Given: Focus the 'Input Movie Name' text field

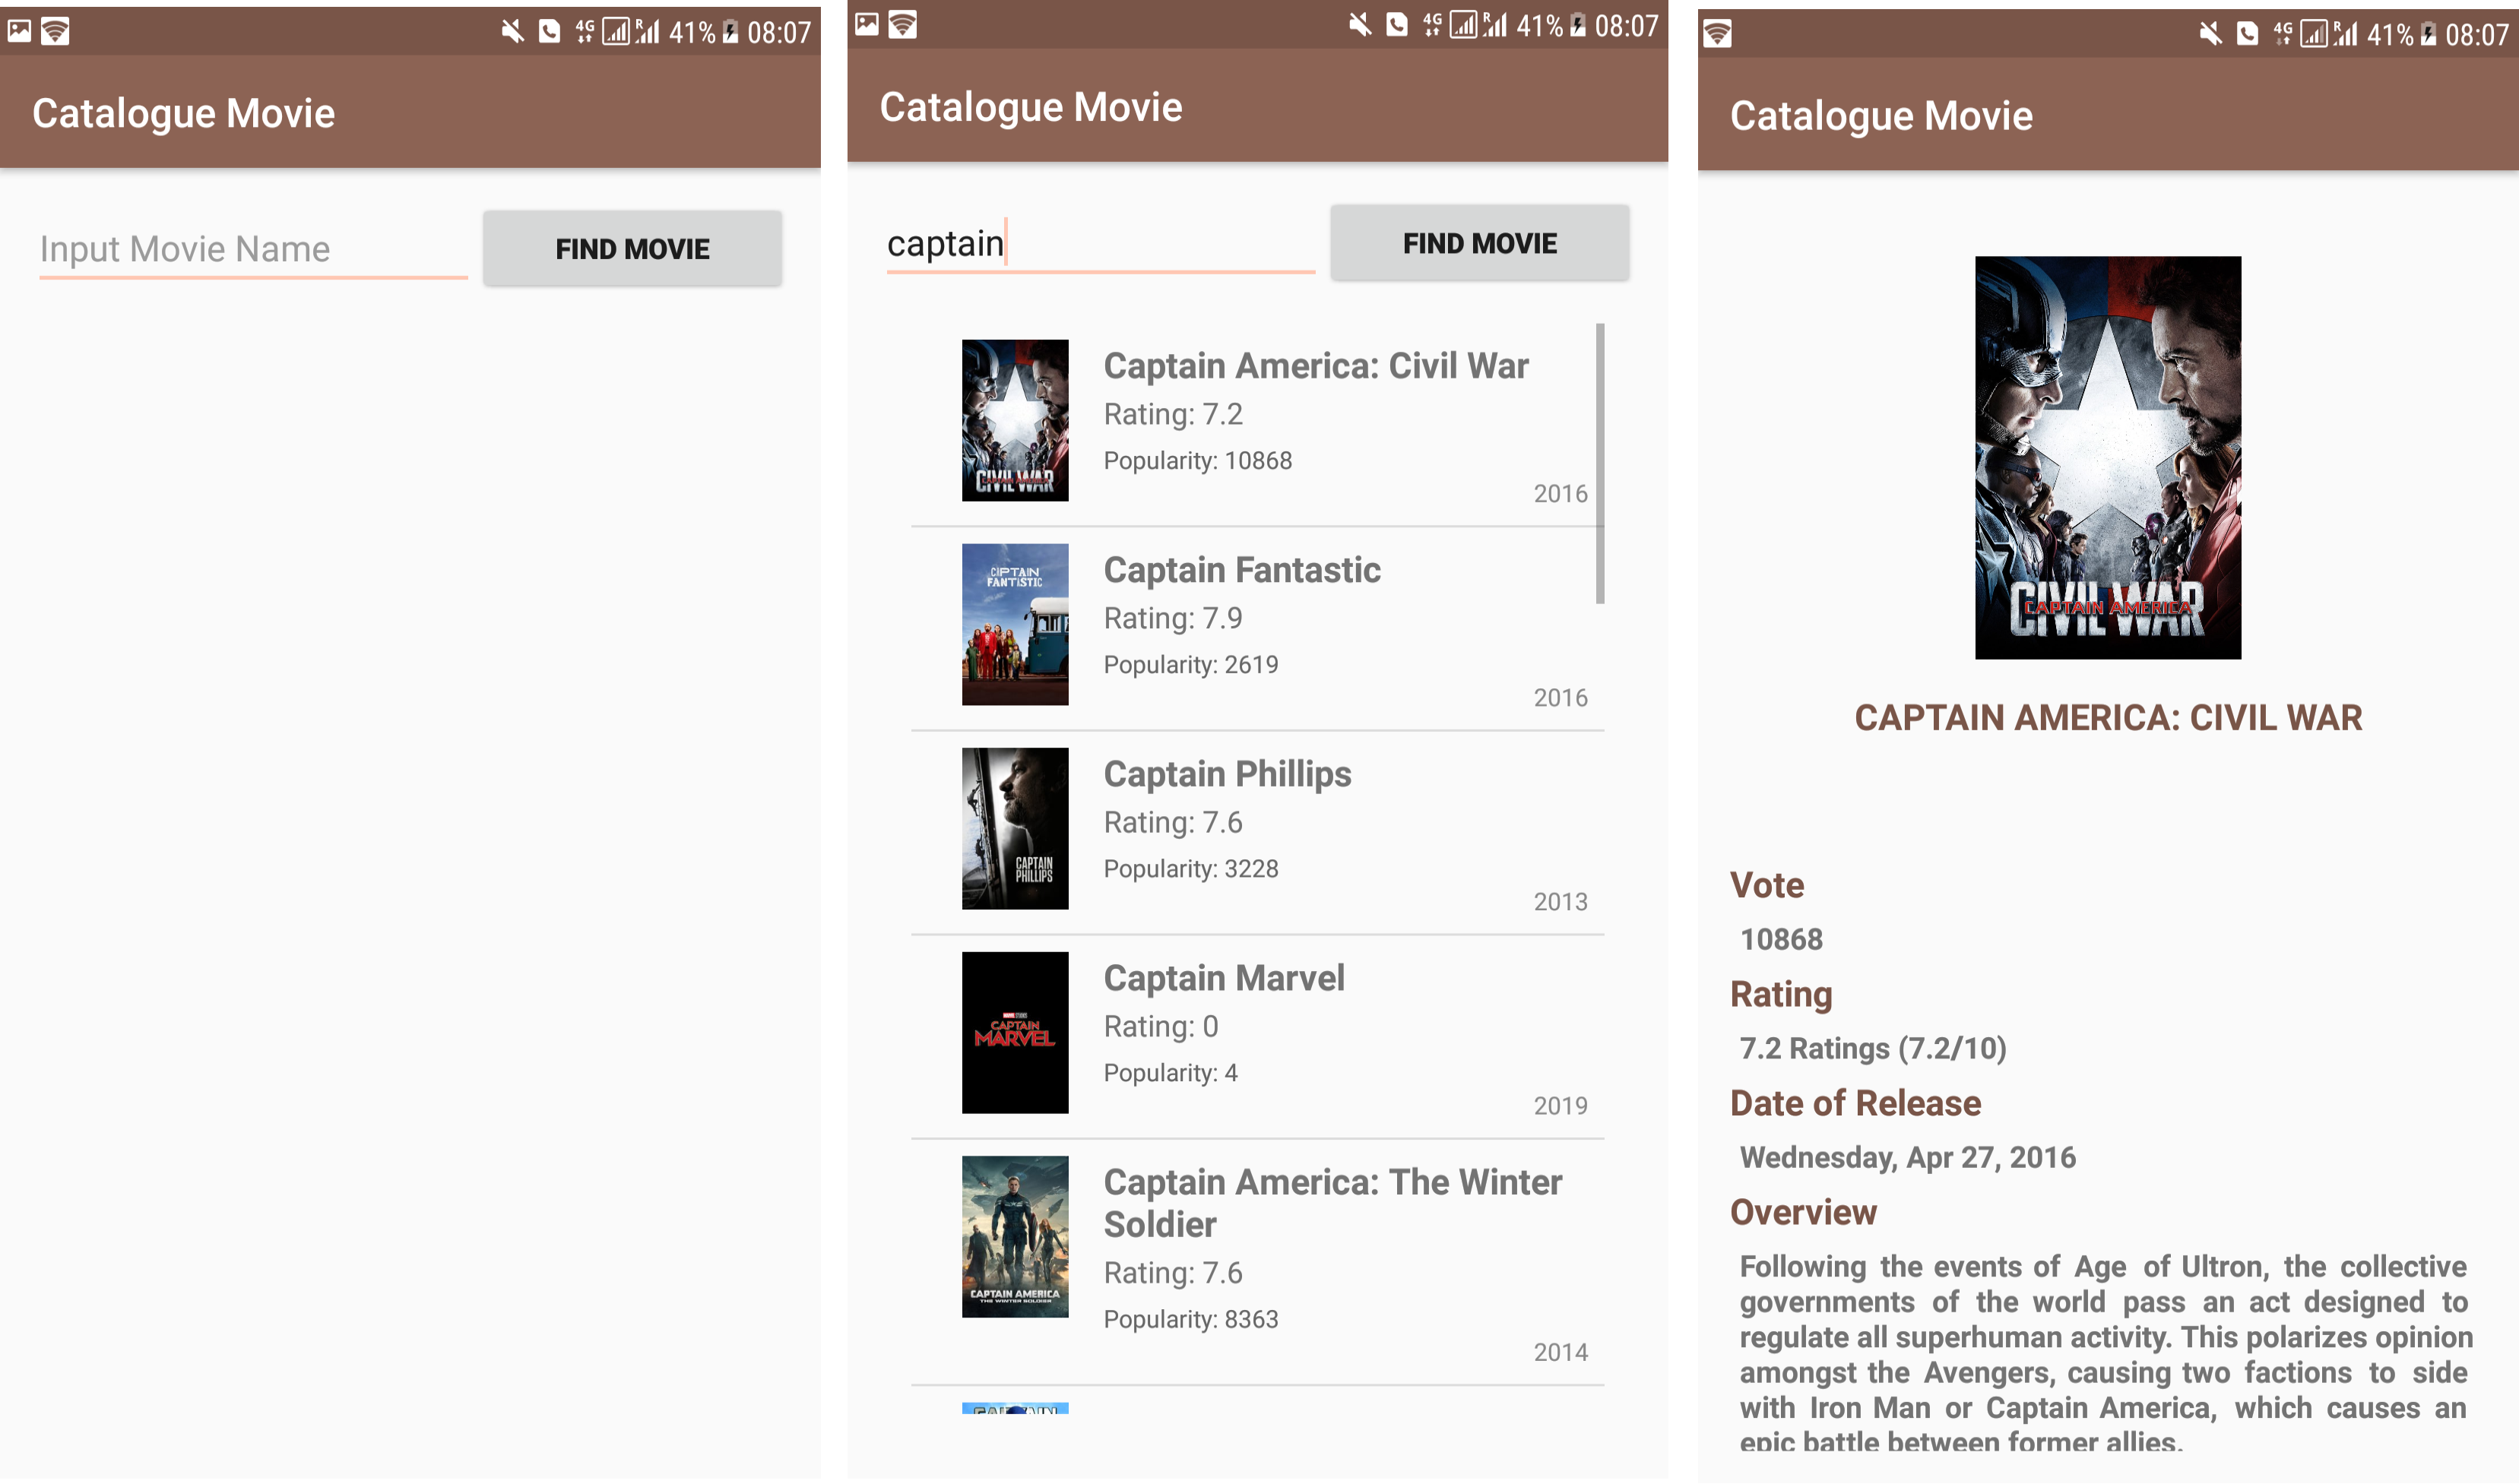Looking at the screenshot, I should (x=253, y=249).
